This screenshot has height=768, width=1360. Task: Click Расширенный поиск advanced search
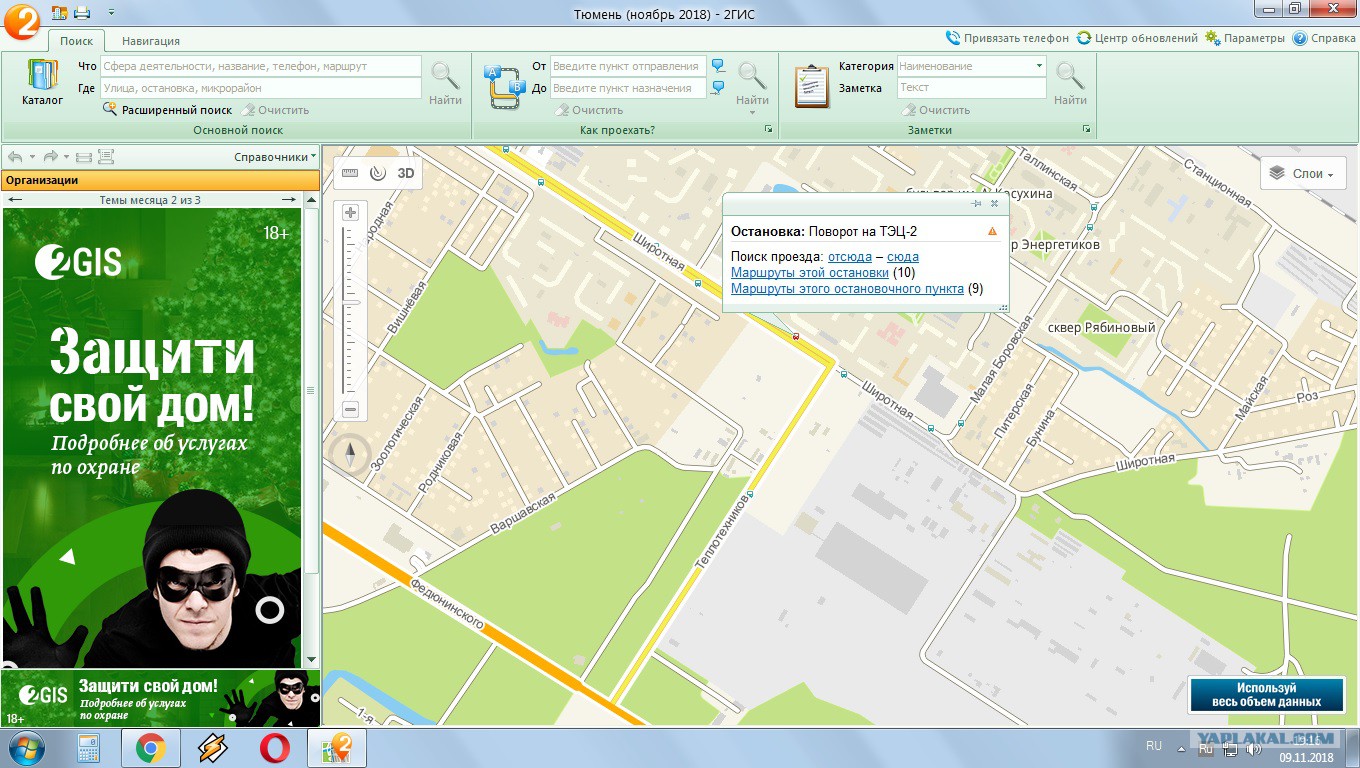point(167,110)
